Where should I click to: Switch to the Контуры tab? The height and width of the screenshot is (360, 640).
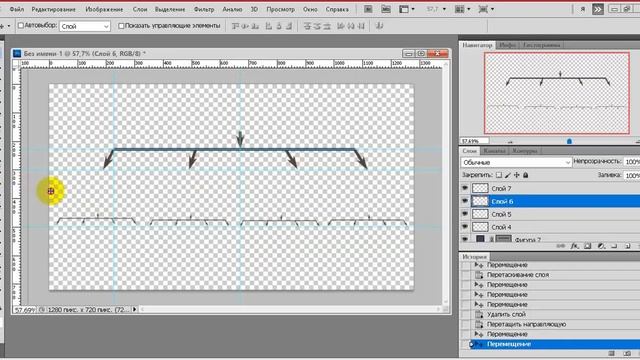pyautogui.click(x=524, y=151)
